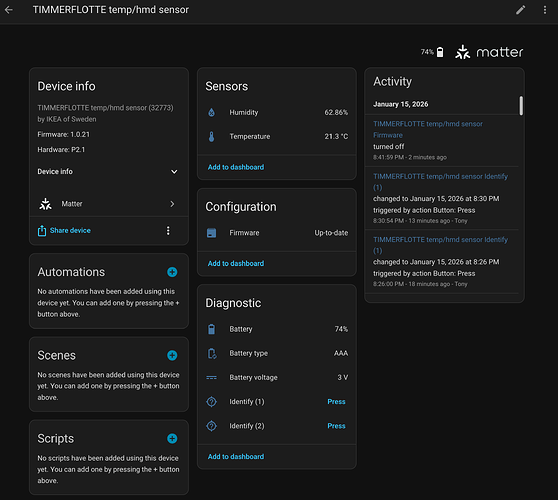Click the battery icon in header
Viewport: 558px width, 500px height.
440,52
